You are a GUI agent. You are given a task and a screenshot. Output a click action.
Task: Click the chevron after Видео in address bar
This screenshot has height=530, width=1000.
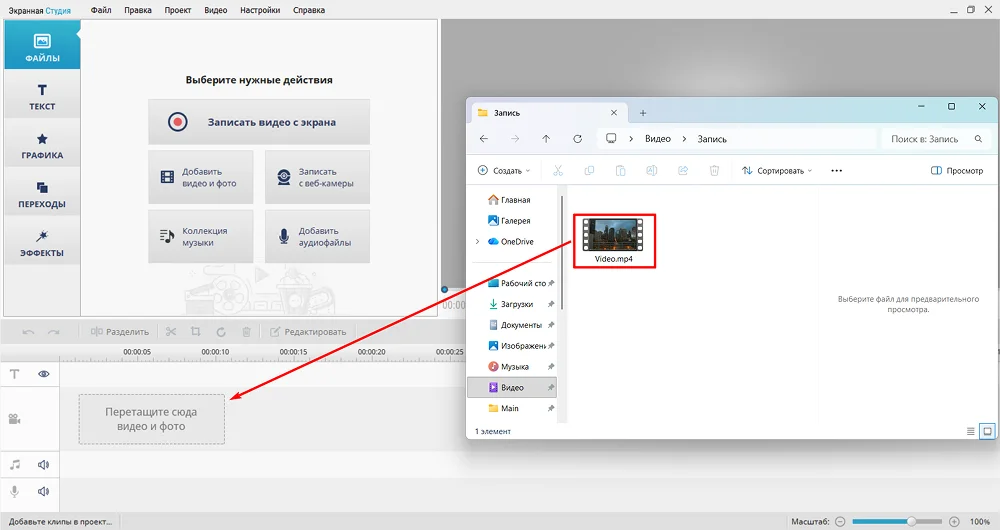(684, 138)
